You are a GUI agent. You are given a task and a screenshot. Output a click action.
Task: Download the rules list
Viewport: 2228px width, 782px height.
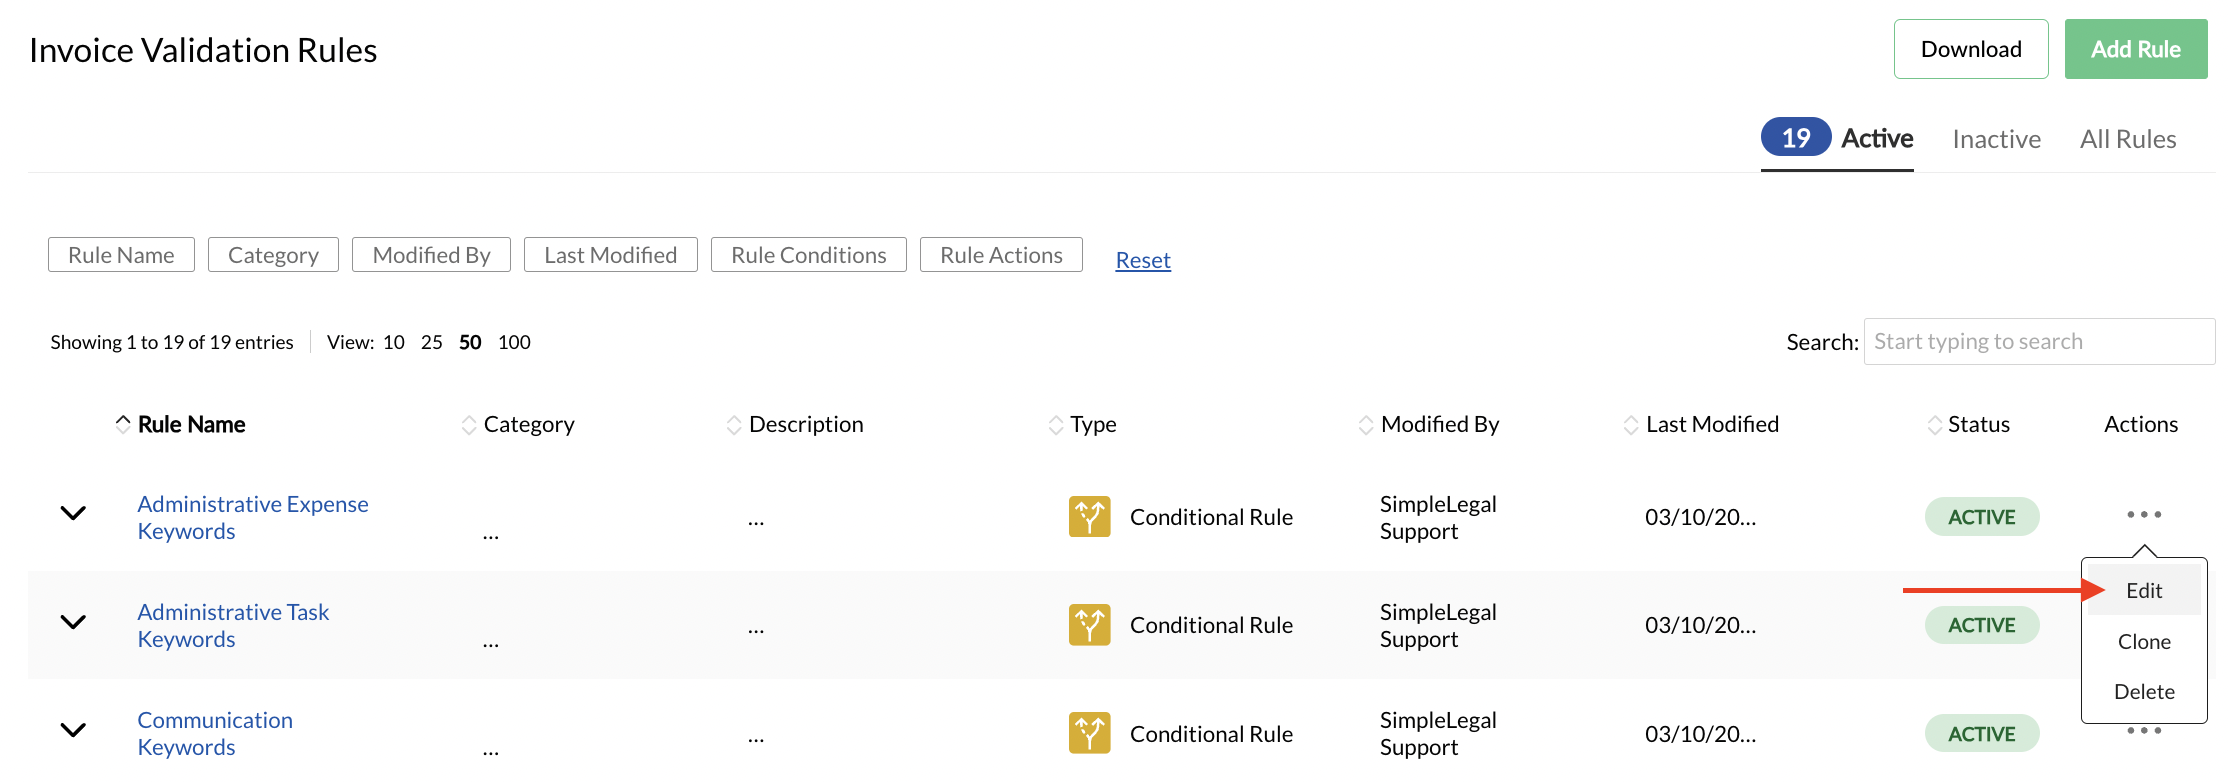1970,49
